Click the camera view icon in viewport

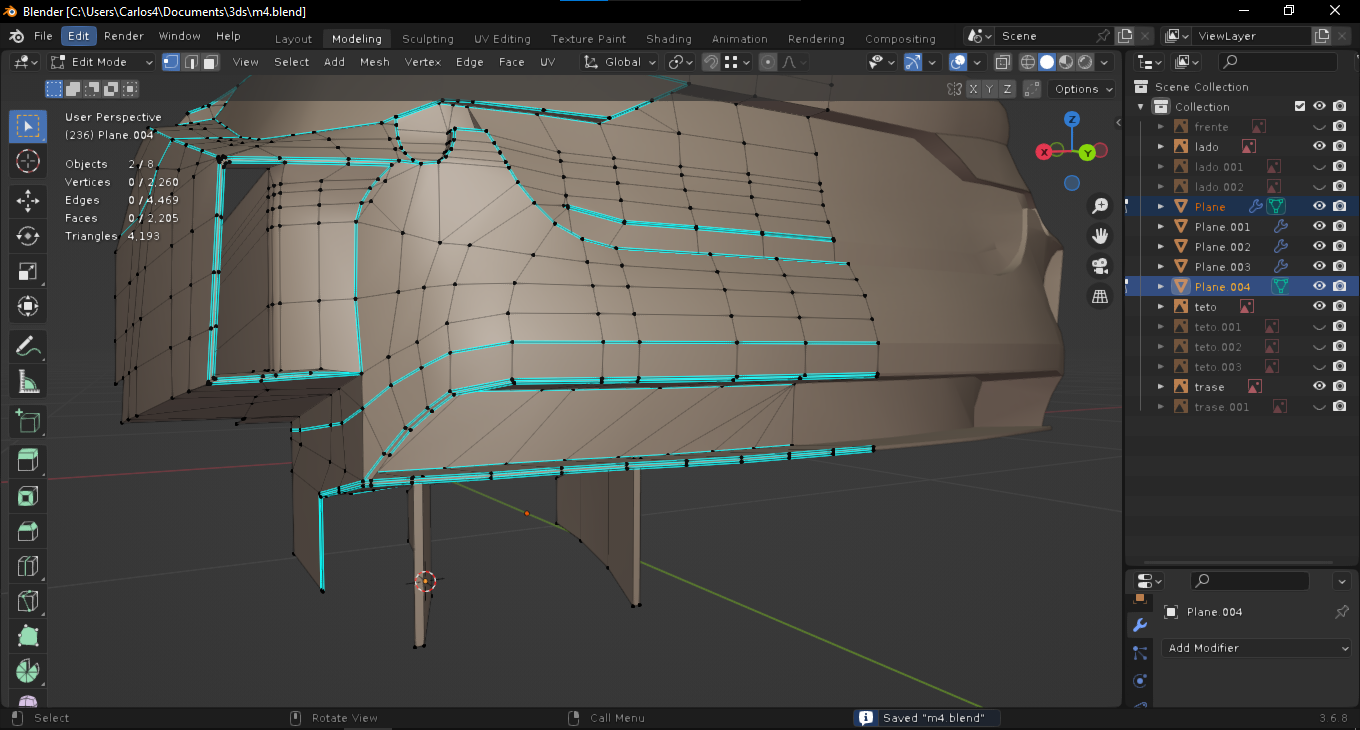point(1100,266)
